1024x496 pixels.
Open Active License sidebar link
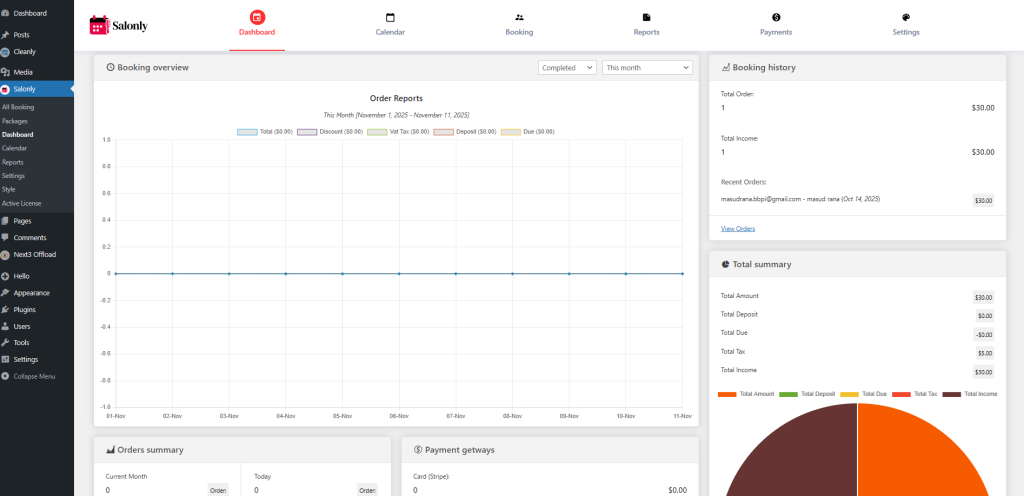(x=22, y=203)
